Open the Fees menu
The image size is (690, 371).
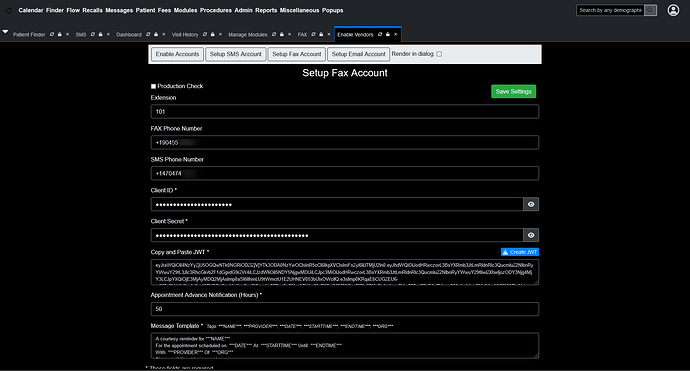pos(165,10)
